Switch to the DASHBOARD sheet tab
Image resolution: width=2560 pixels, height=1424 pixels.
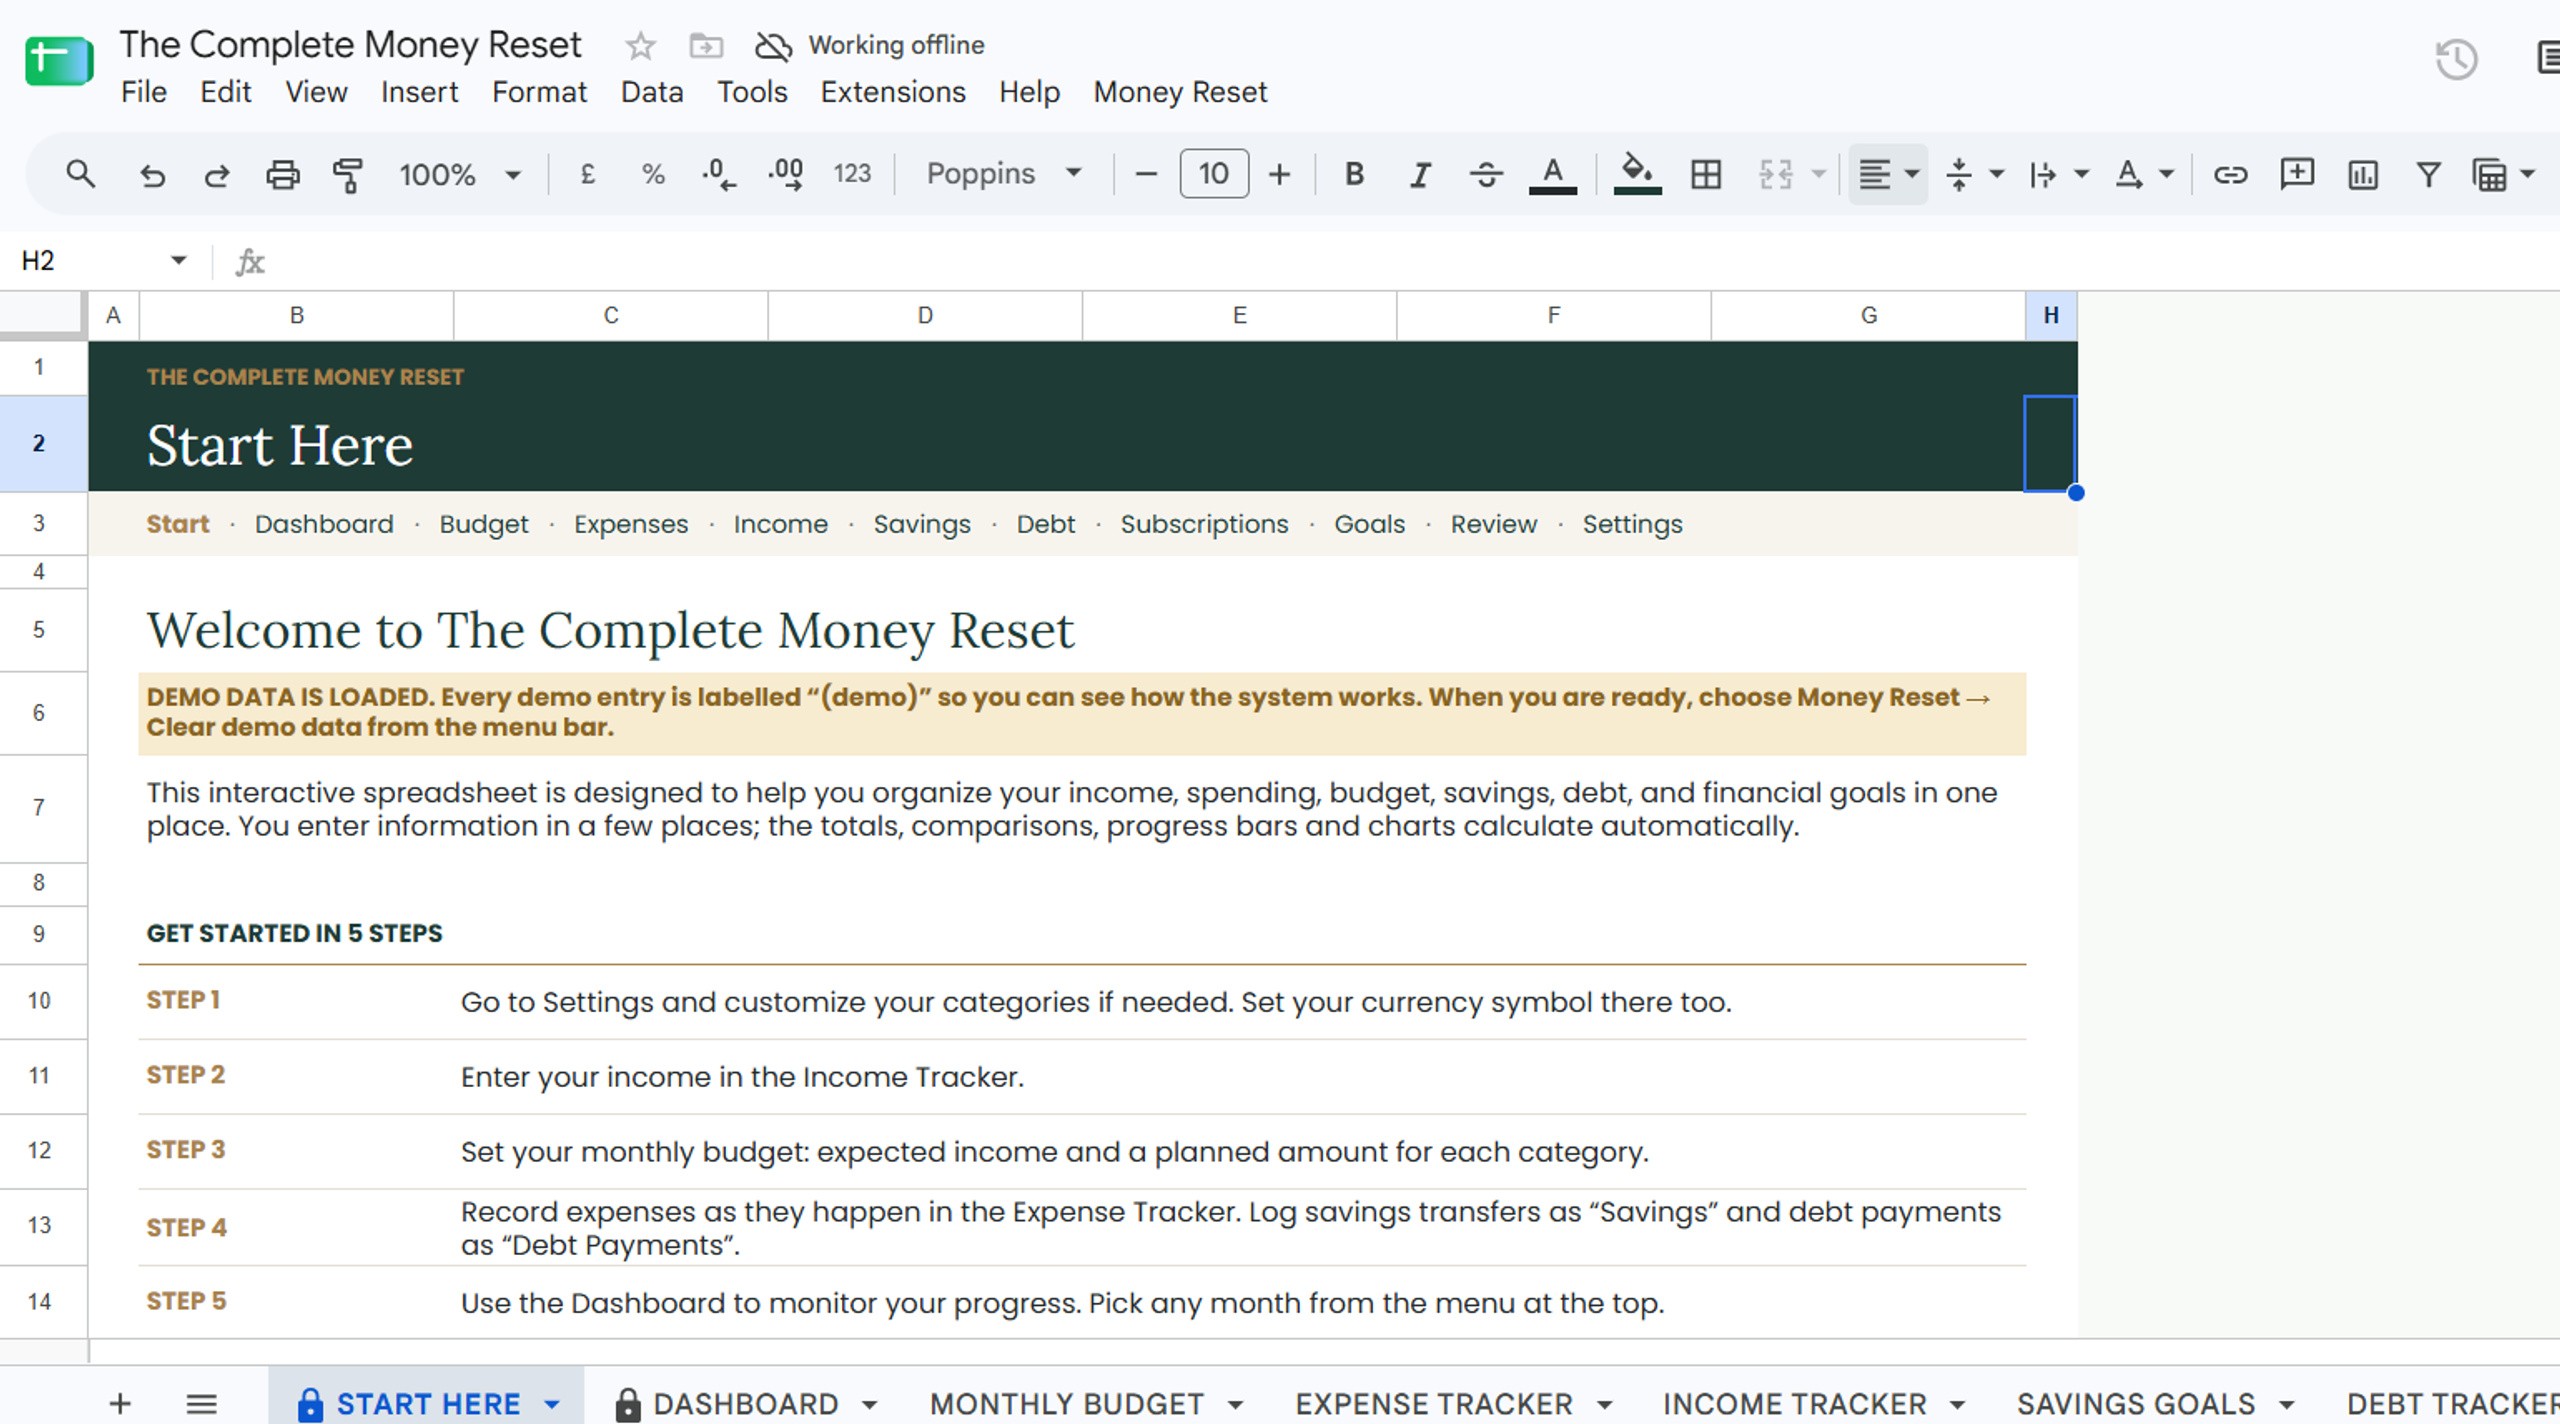tap(745, 1403)
